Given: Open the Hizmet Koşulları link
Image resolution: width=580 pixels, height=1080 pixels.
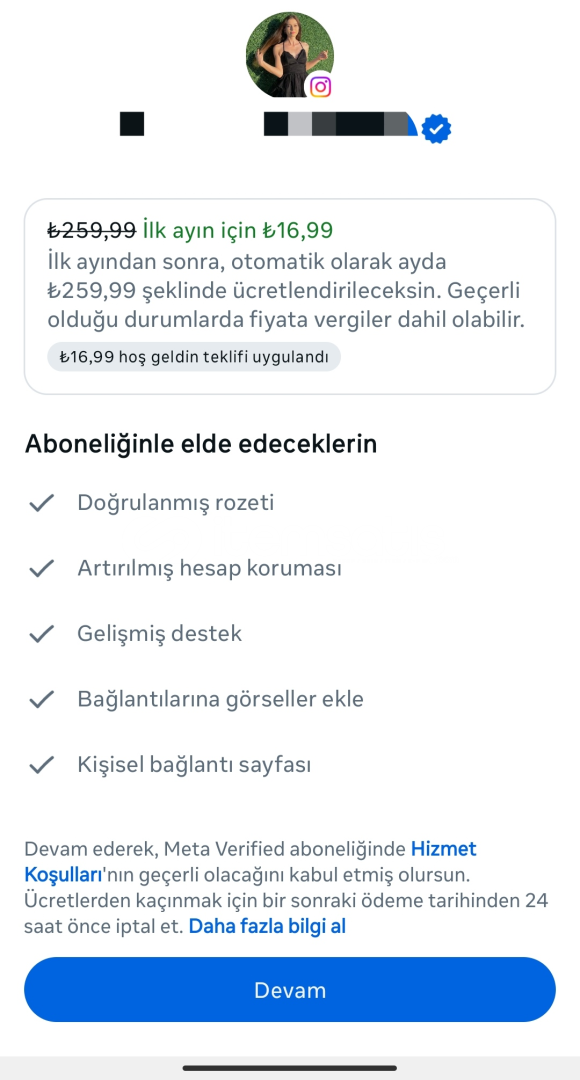Looking at the screenshot, I should click(251, 862).
